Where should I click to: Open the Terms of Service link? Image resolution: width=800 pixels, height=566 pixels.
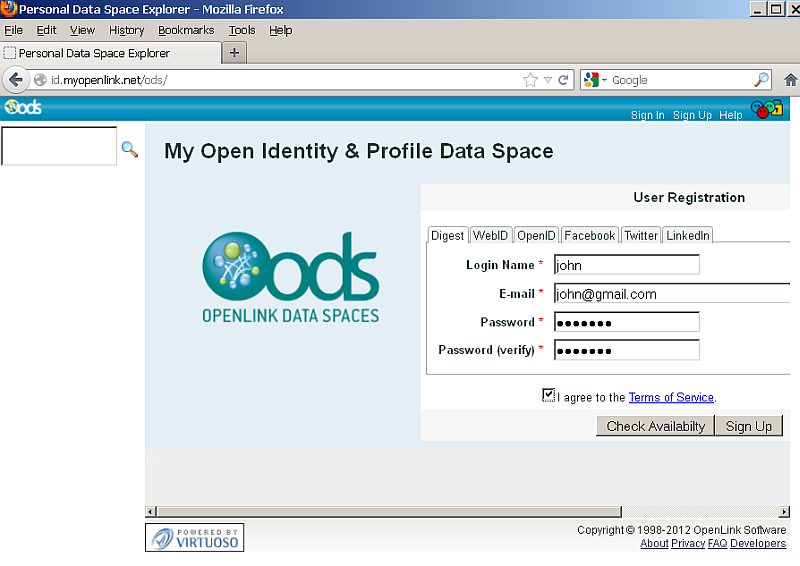click(x=671, y=397)
